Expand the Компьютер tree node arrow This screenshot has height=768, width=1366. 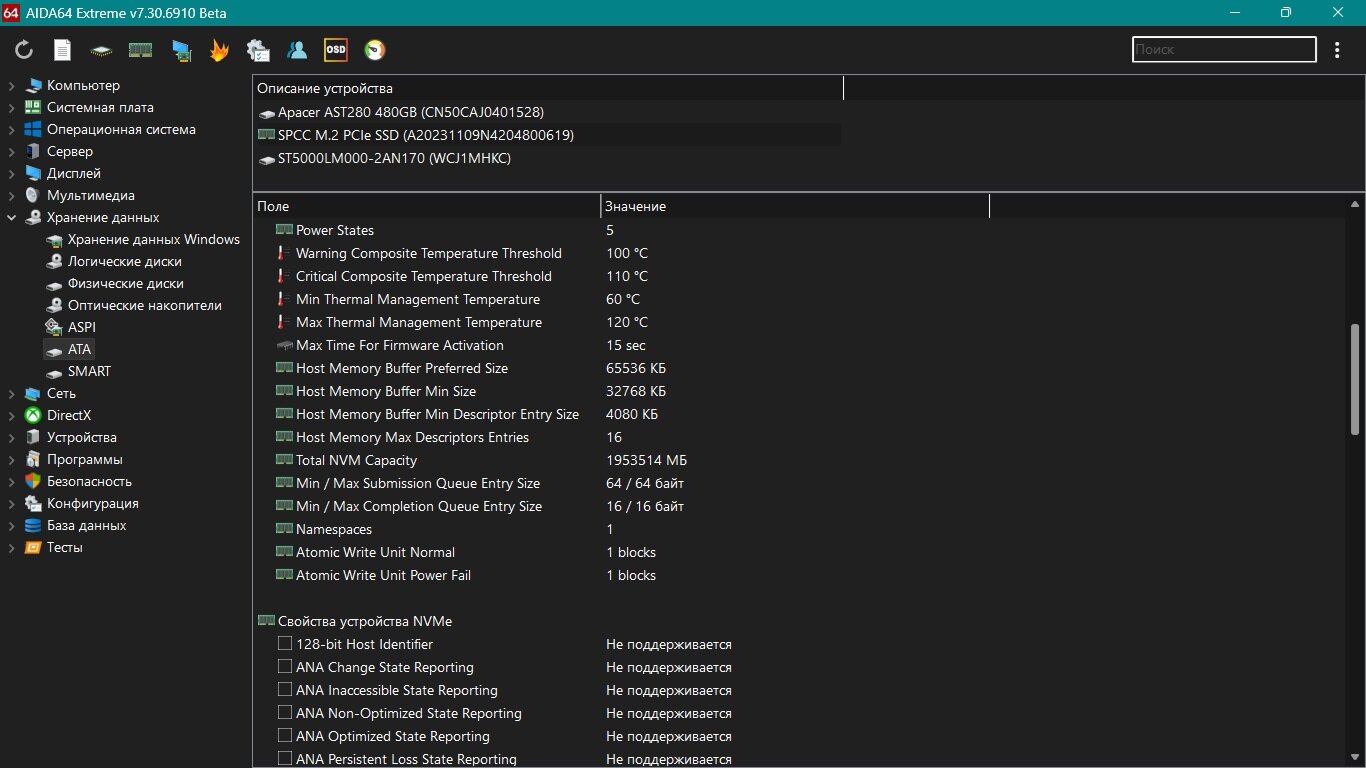point(11,85)
